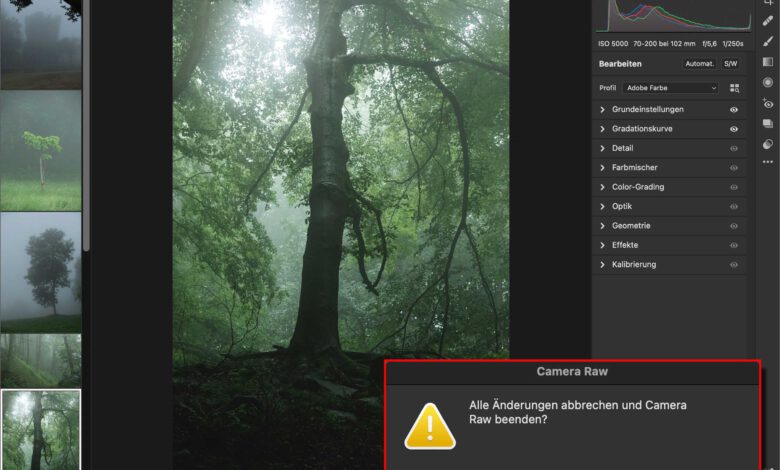The width and height of the screenshot is (780, 470).
Task: Expand the Gradationskurve section chevron
Action: point(602,129)
